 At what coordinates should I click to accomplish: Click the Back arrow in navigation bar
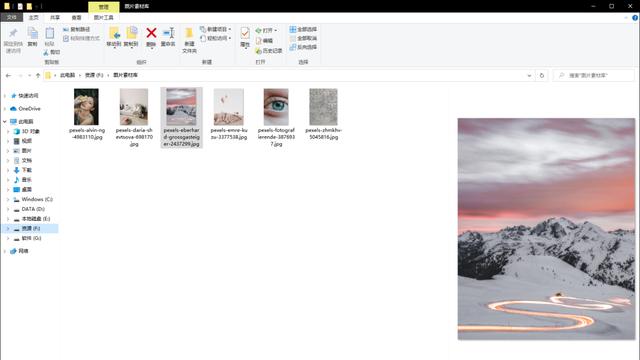[x=8, y=76]
